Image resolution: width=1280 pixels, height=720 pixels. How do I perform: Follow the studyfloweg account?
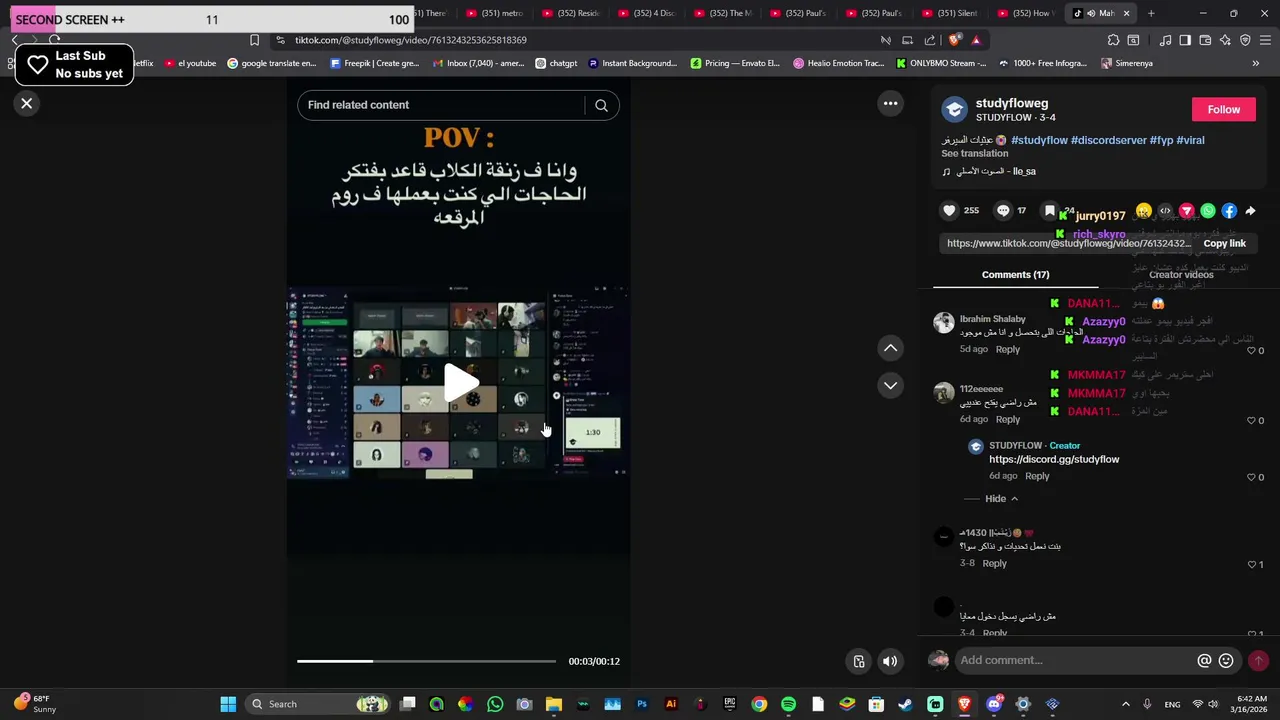[1223, 110]
